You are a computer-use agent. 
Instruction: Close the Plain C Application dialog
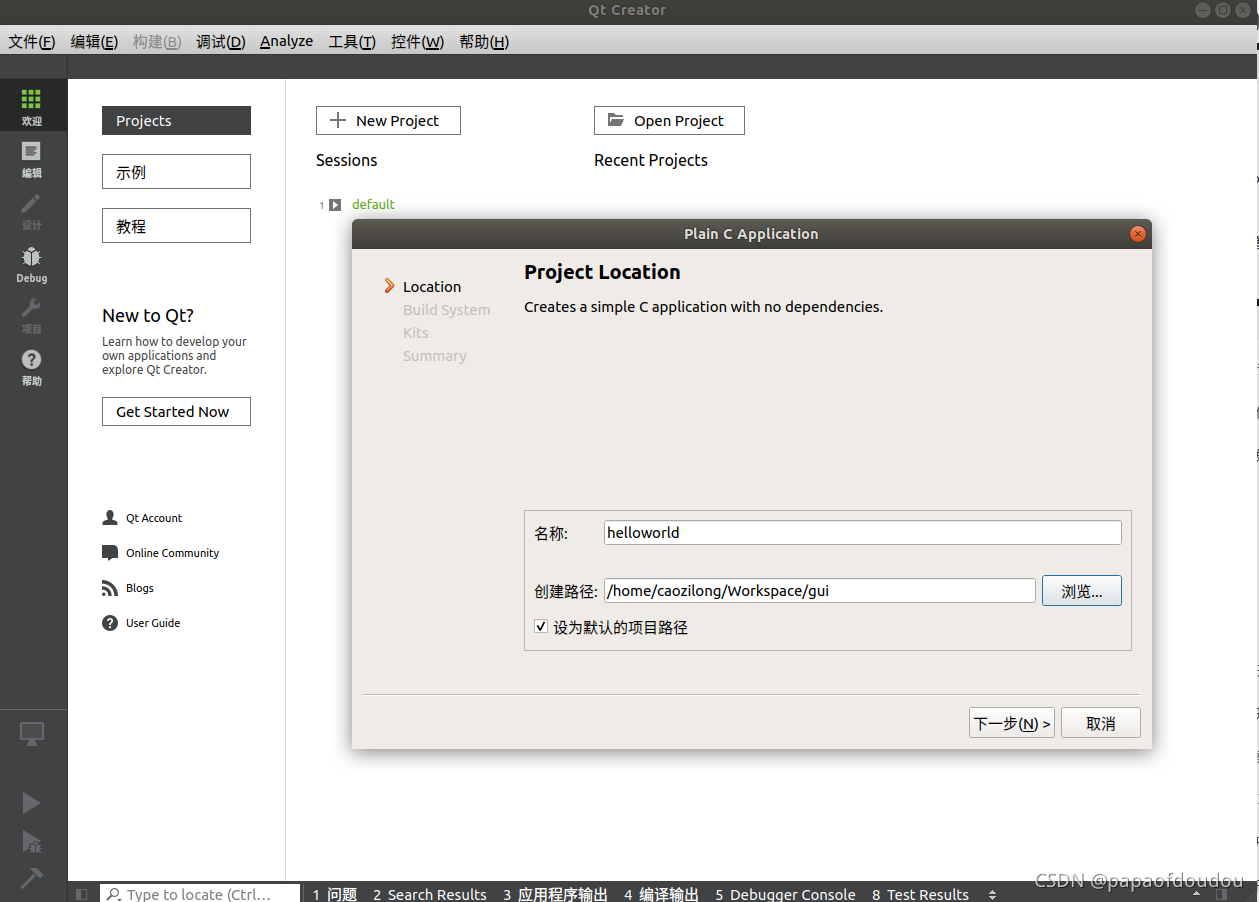coord(1137,234)
